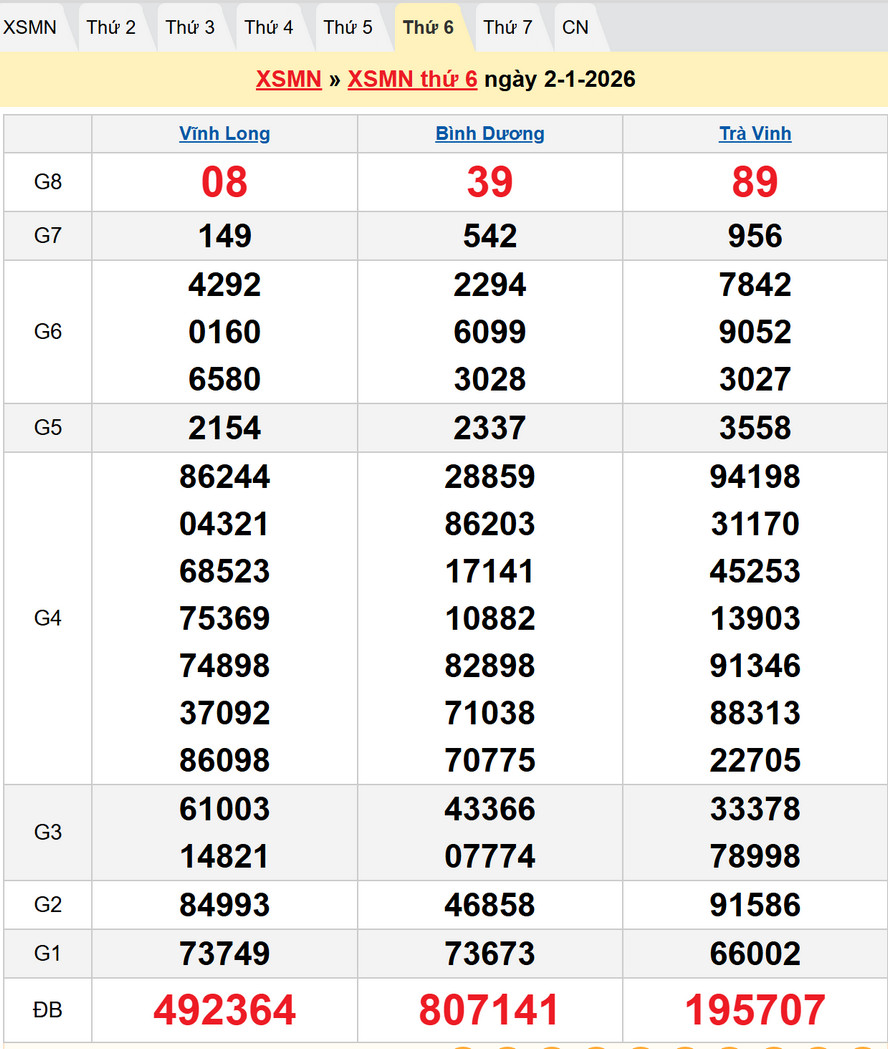The width and height of the screenshot is (888, 1049).
Task: Click the Trà Vinh province link
Action: click(755, 134)
